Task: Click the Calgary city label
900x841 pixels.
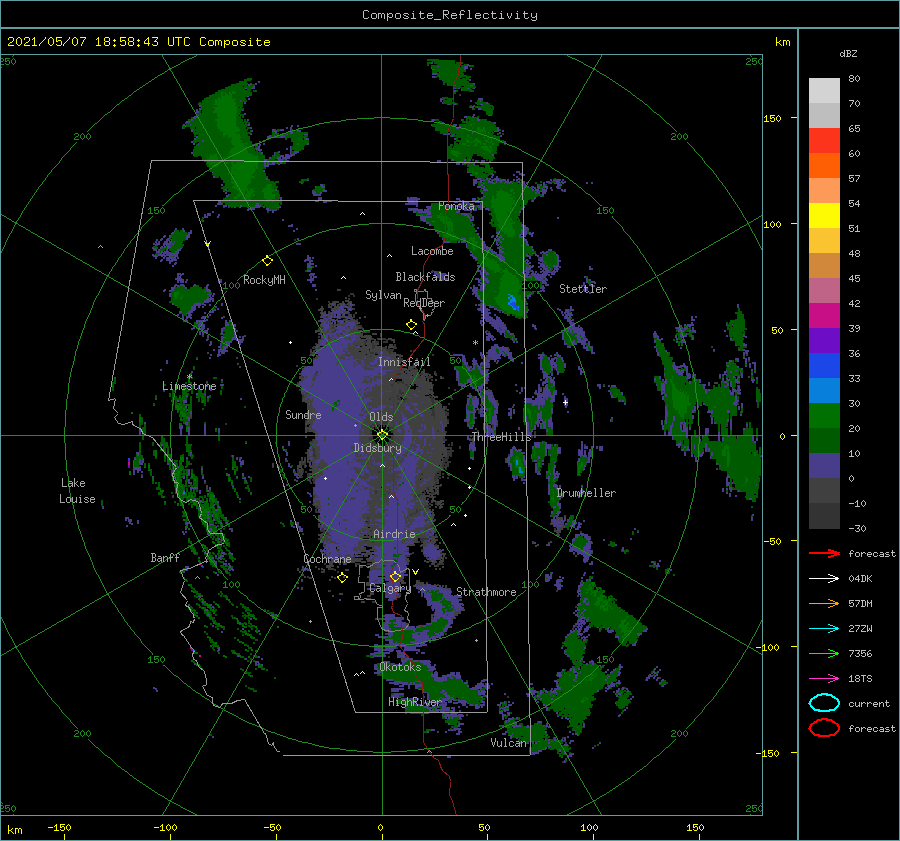Action: 390,588
